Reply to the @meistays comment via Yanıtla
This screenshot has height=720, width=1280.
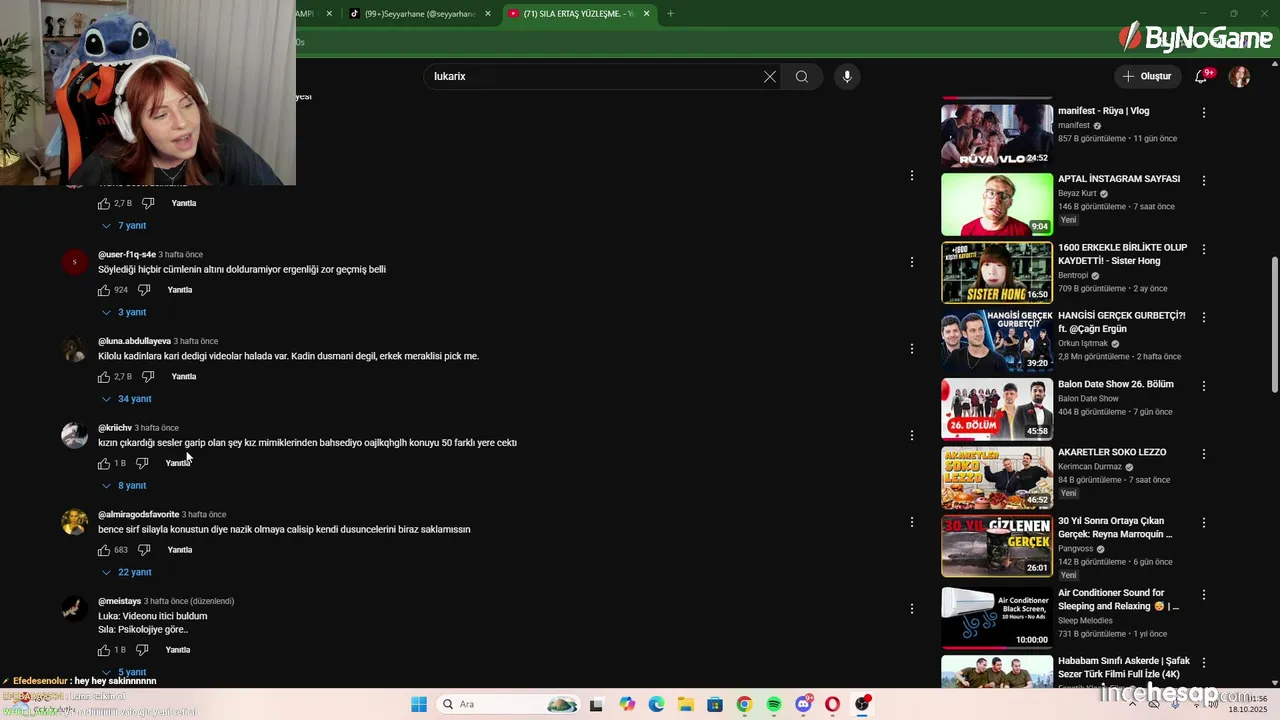178,650
